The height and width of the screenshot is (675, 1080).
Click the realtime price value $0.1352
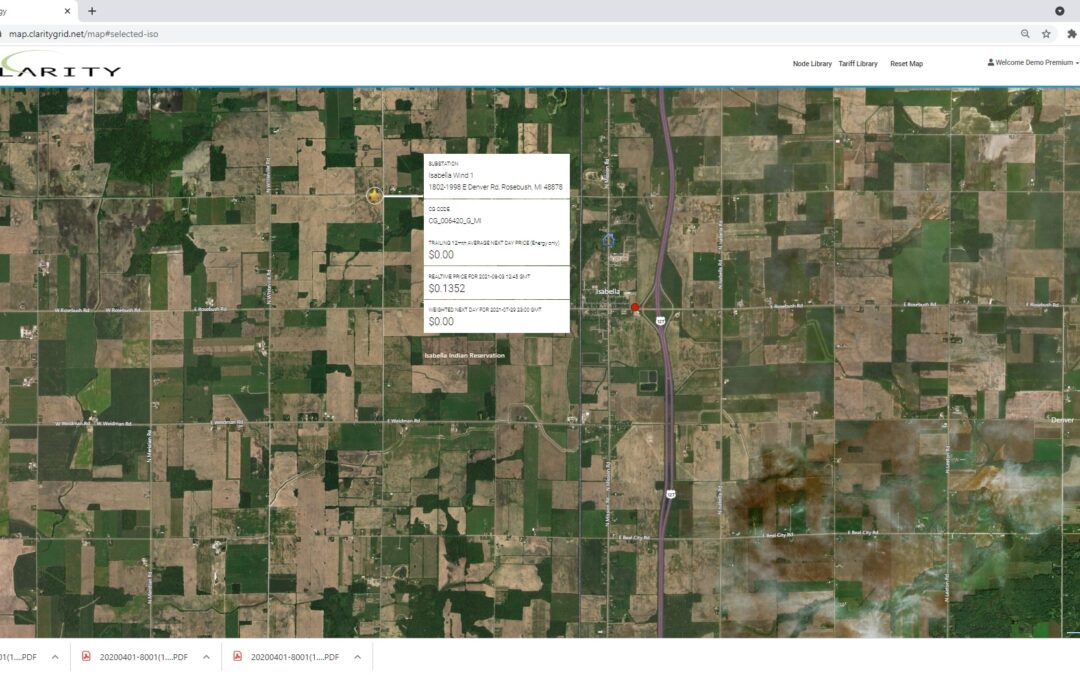[447, 288]
